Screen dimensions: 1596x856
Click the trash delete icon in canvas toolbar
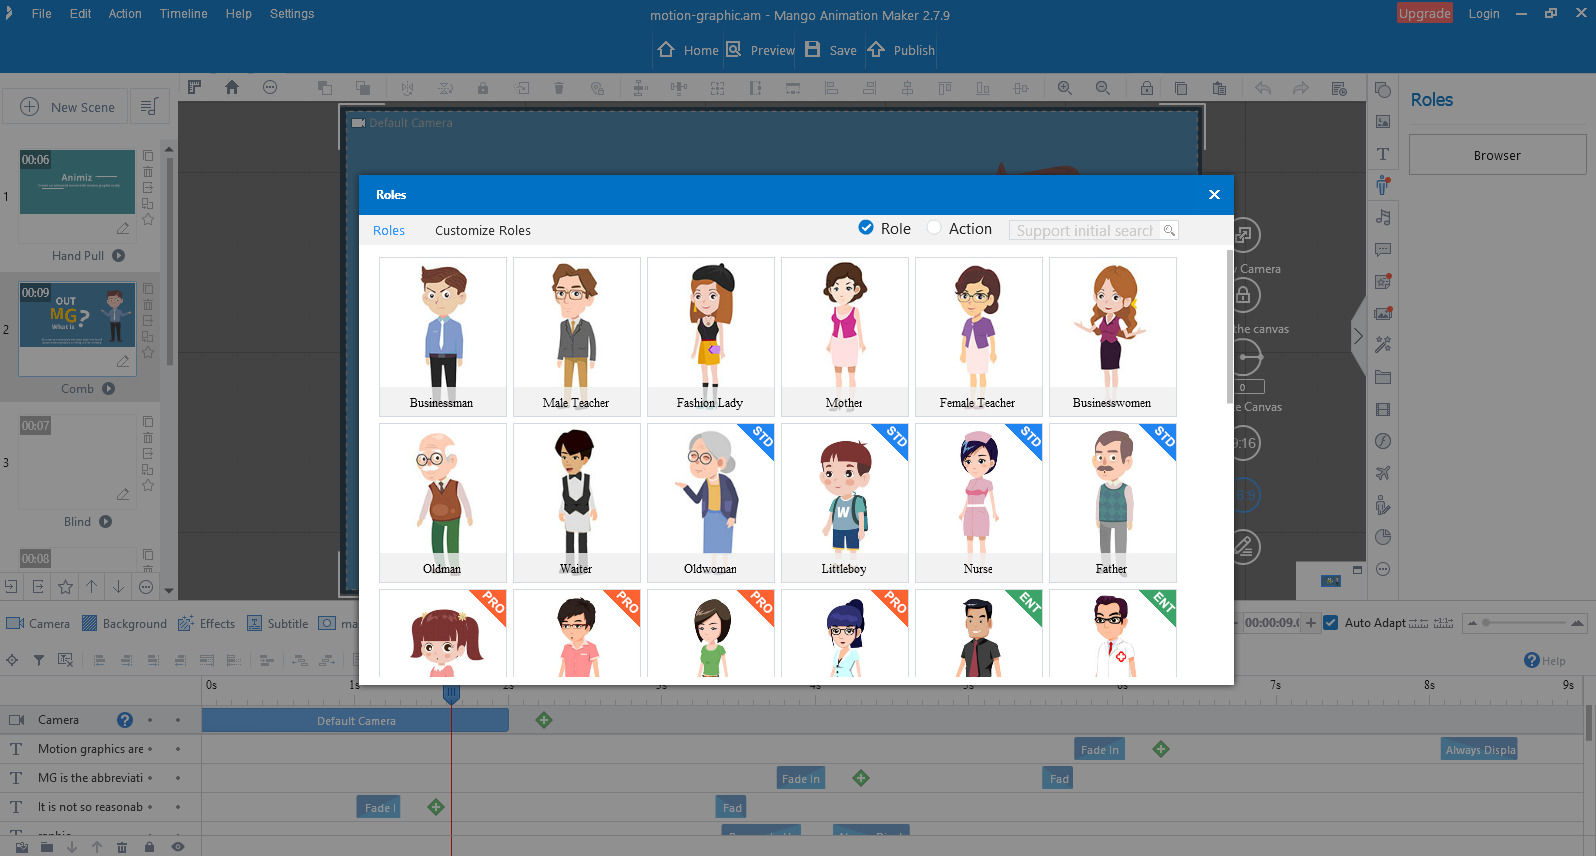pyautogui.click(x=559, y=88)
